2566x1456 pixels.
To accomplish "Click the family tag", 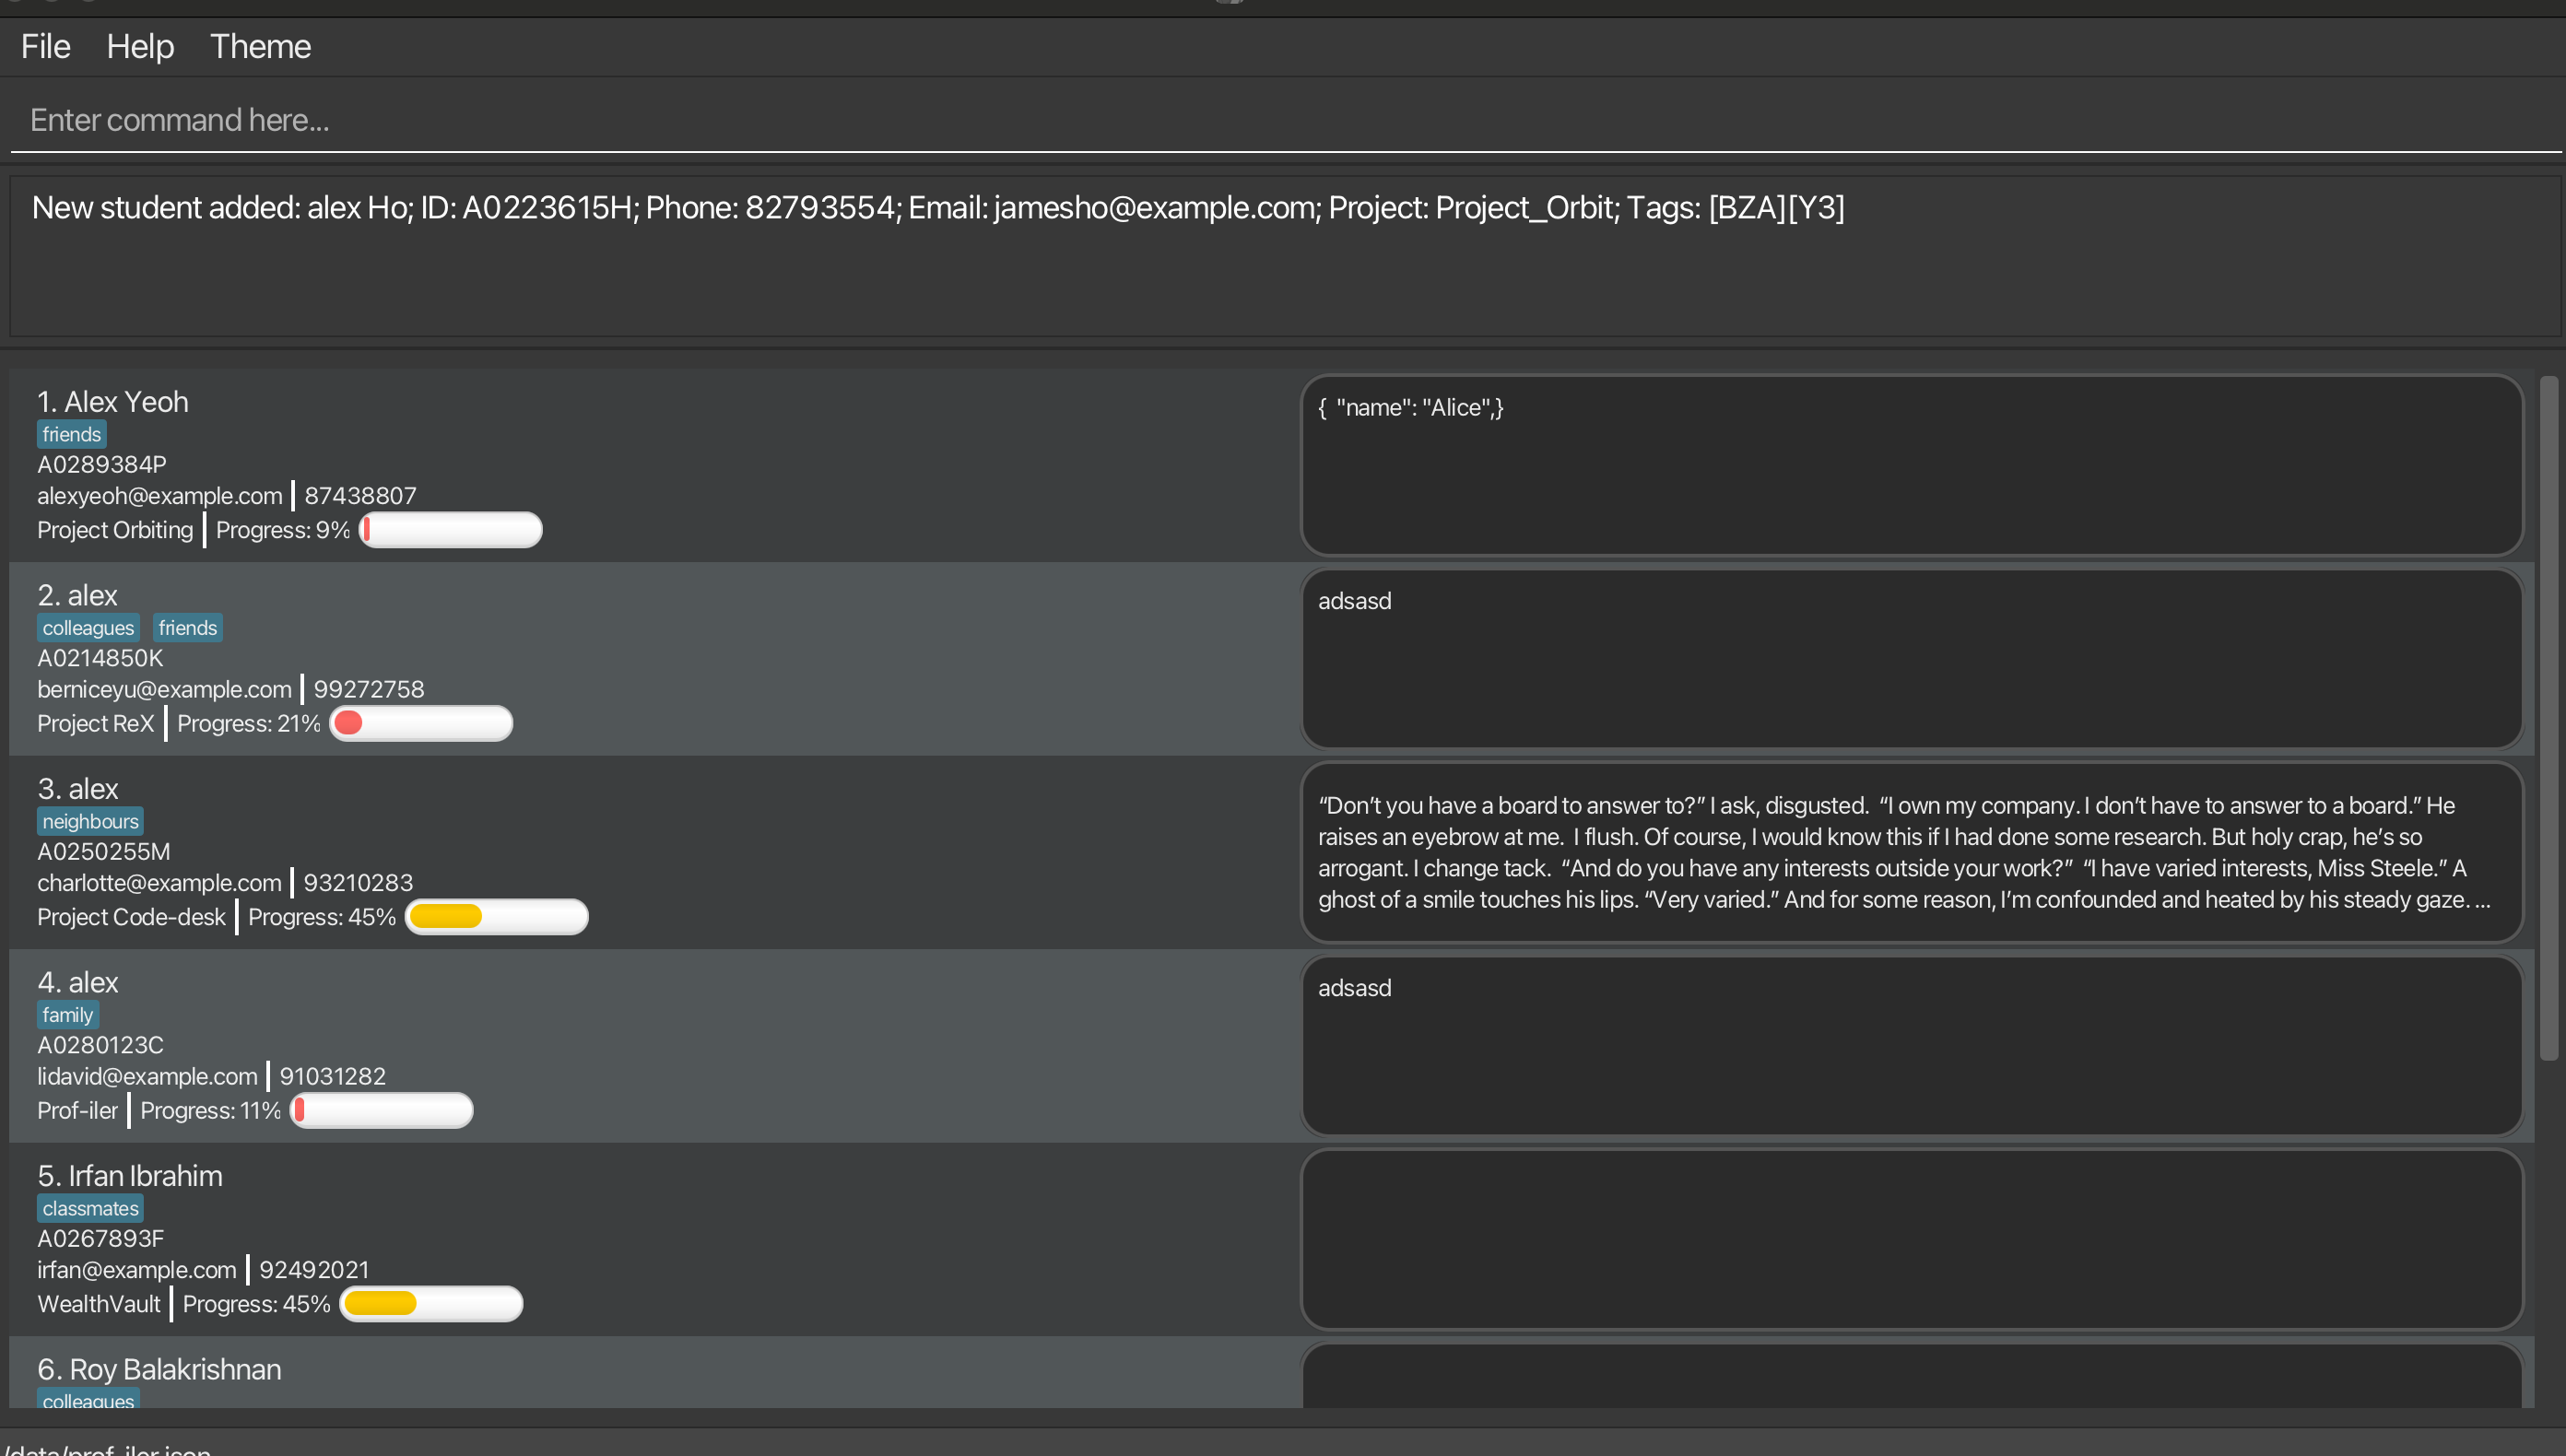I will 67,1015.
